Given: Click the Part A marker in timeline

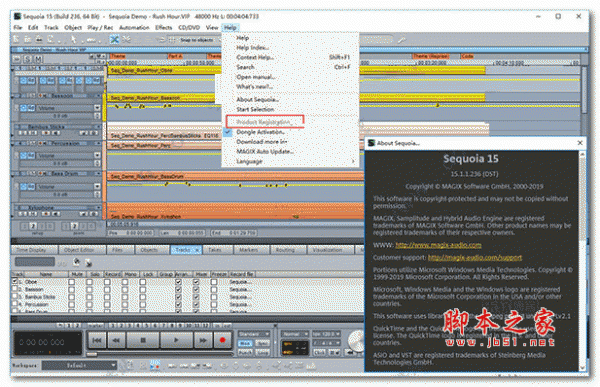Looking at the screenshot, I should click(x=175, y=56).
